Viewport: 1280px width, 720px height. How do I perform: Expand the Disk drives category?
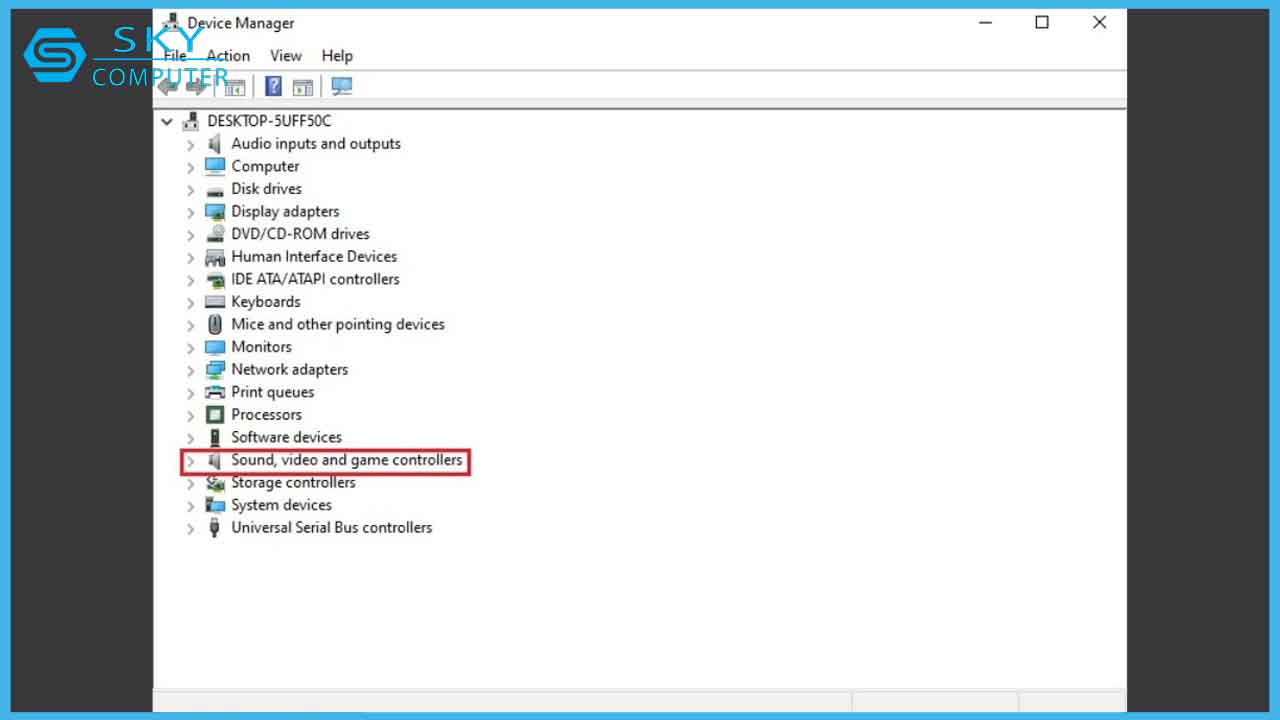coord(190,189)
